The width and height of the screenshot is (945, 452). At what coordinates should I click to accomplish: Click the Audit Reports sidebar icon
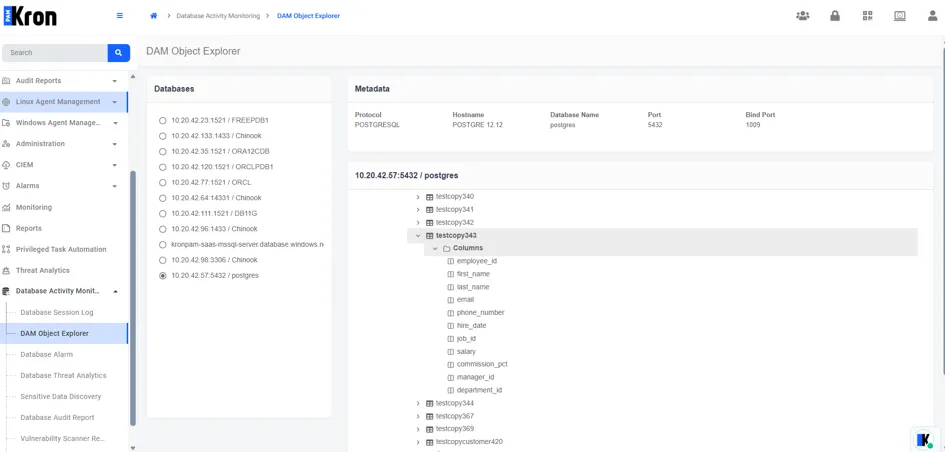(x=6, y=81)
